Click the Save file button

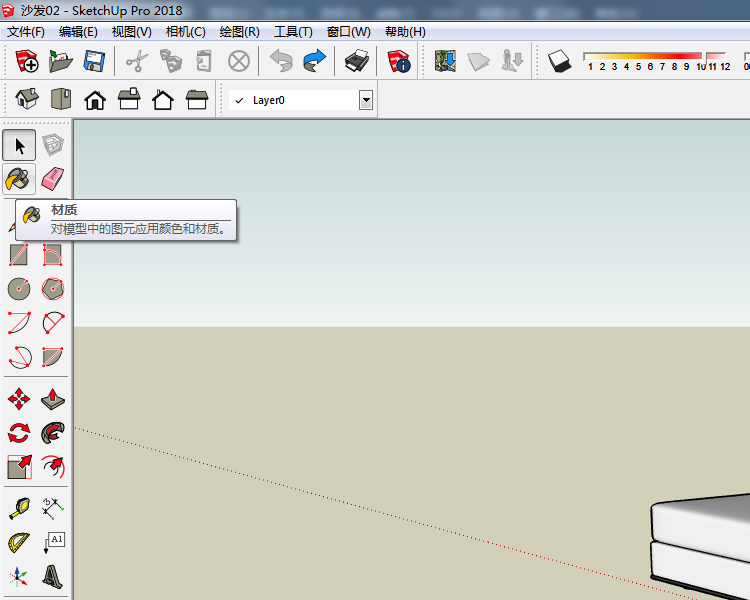95,62
